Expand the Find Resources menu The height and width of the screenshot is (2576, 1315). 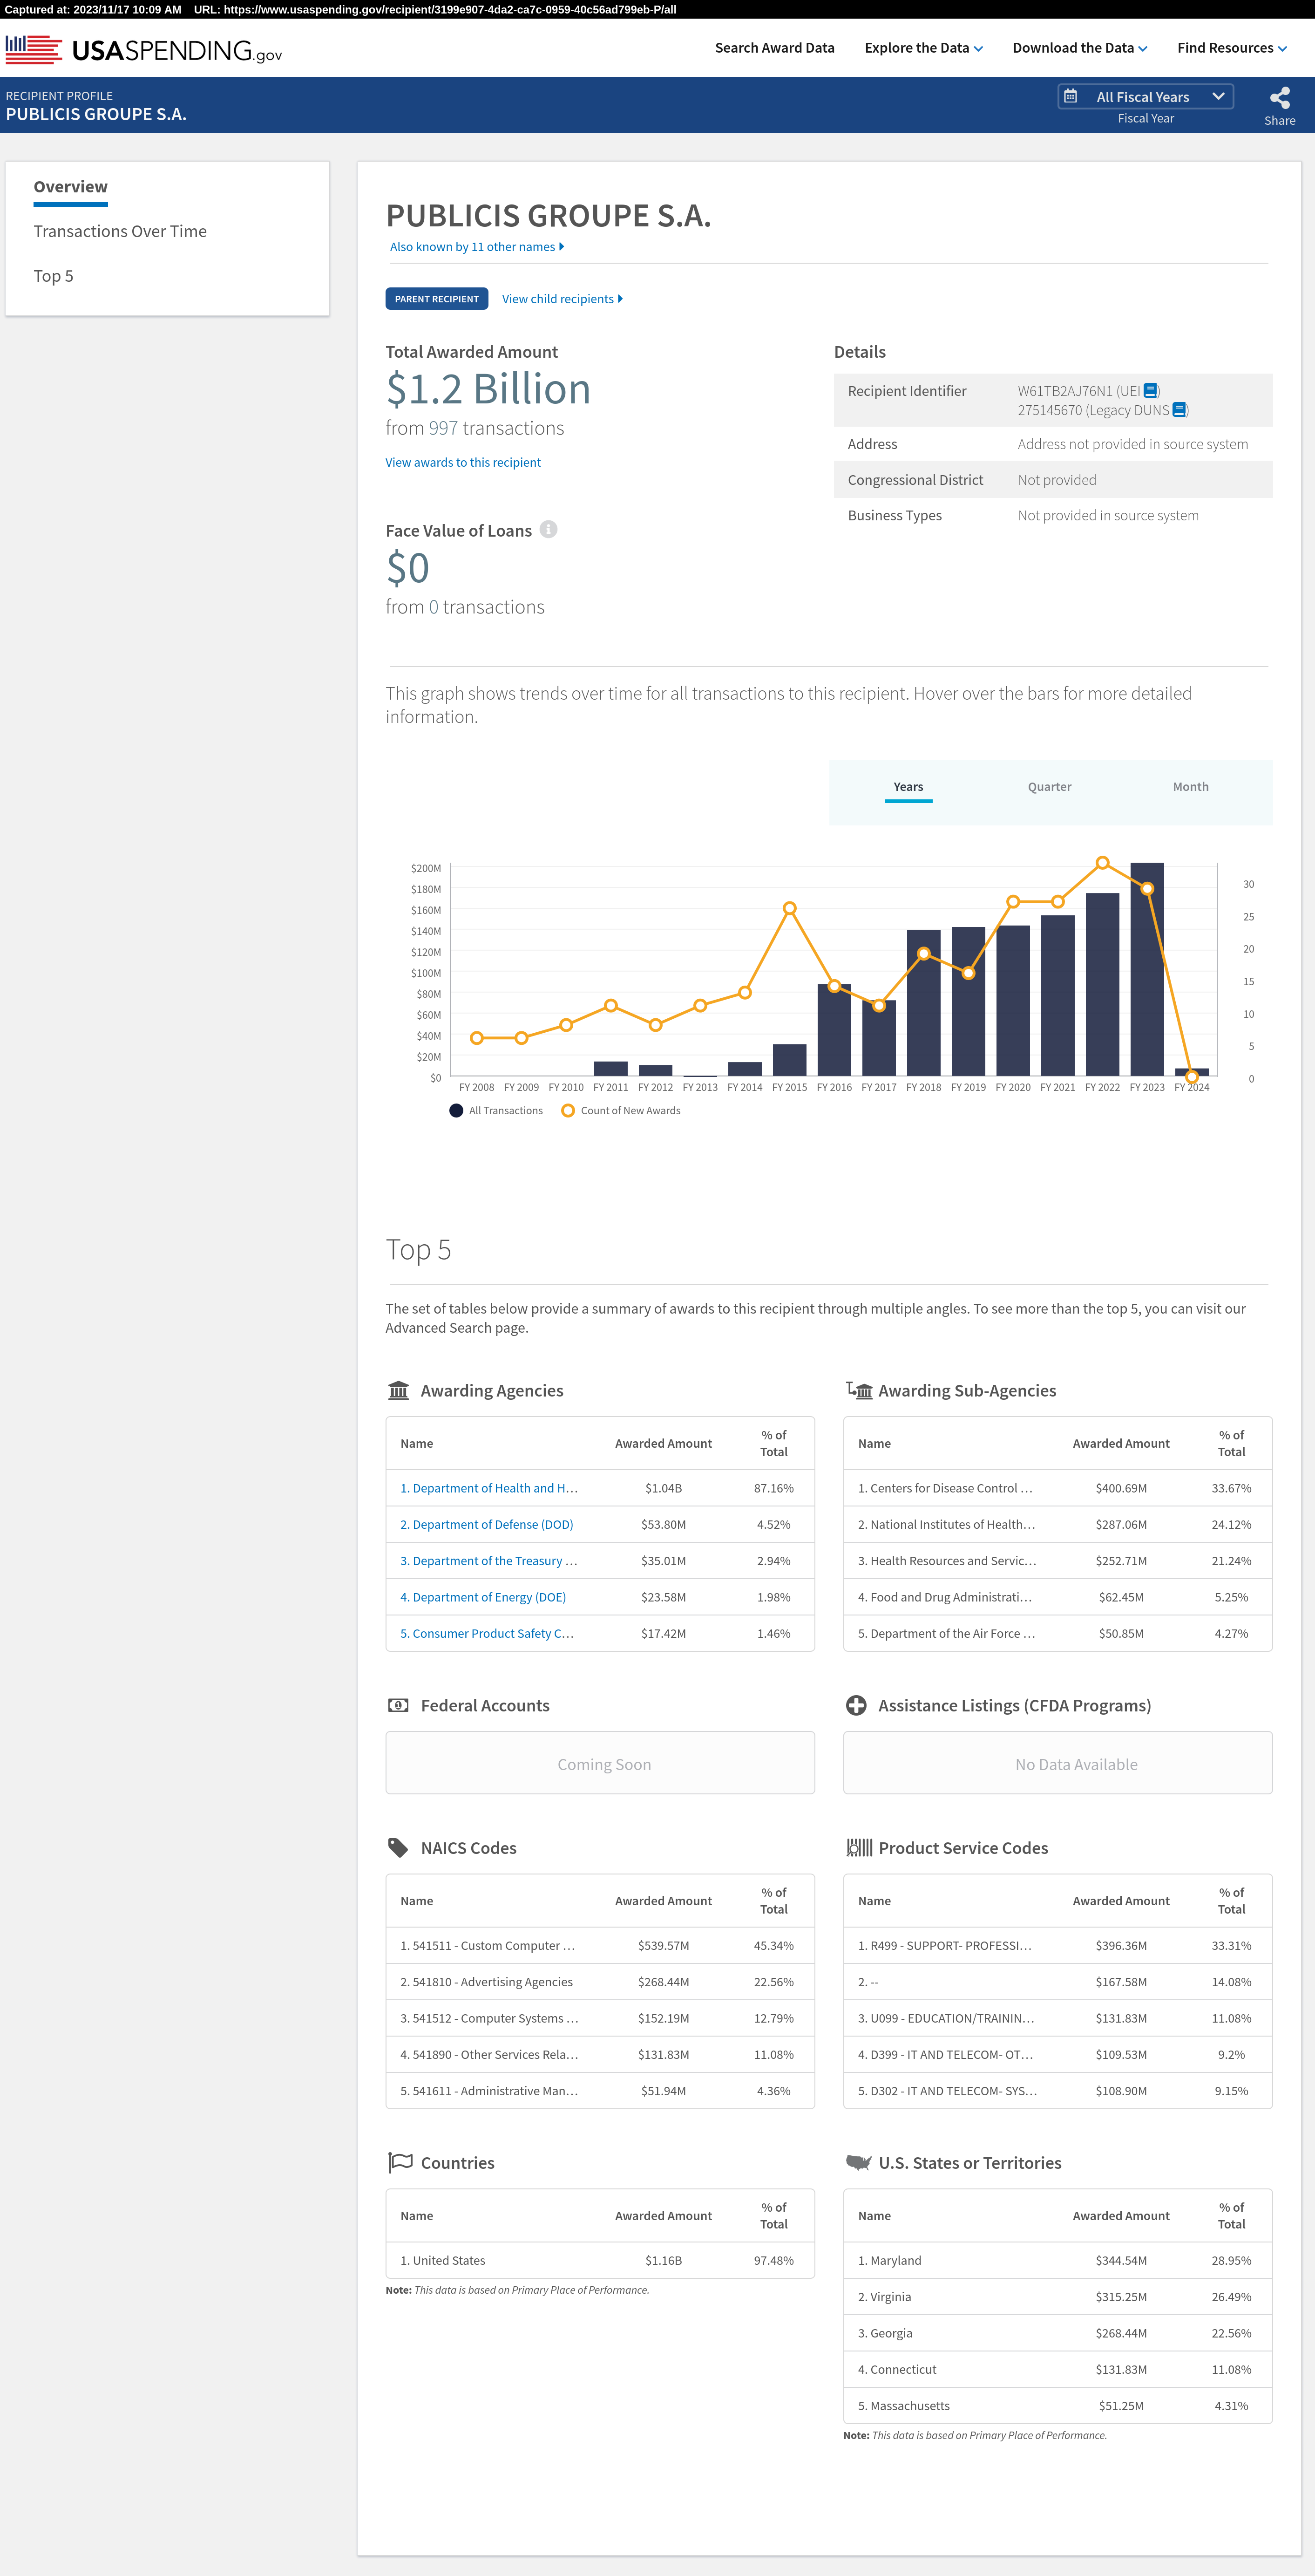(1231, 48)
